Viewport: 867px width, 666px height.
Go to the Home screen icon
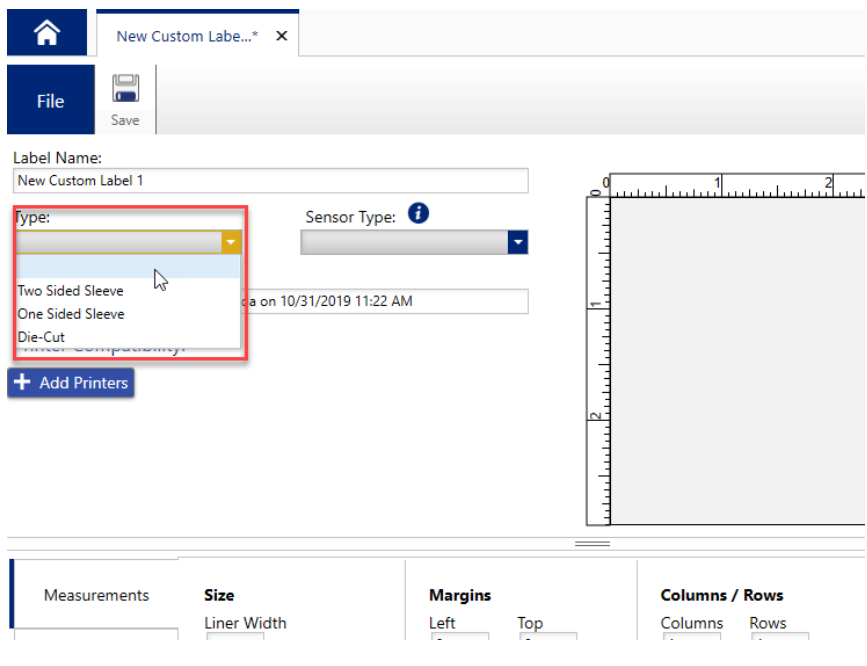click(x=46, y=33)
